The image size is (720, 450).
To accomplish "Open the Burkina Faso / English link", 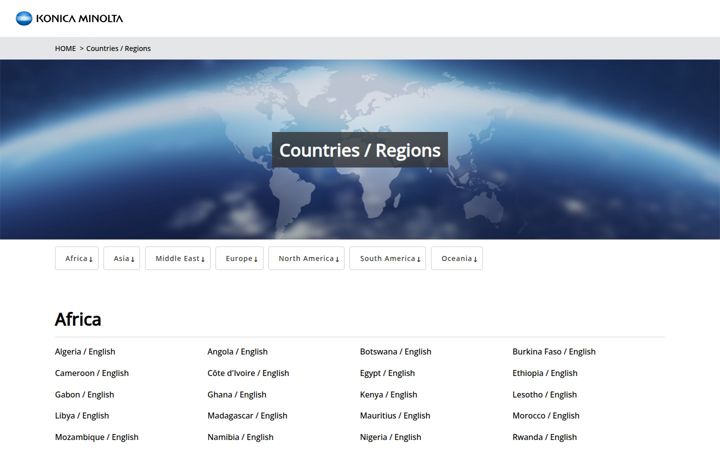I will tap(554, 352).
